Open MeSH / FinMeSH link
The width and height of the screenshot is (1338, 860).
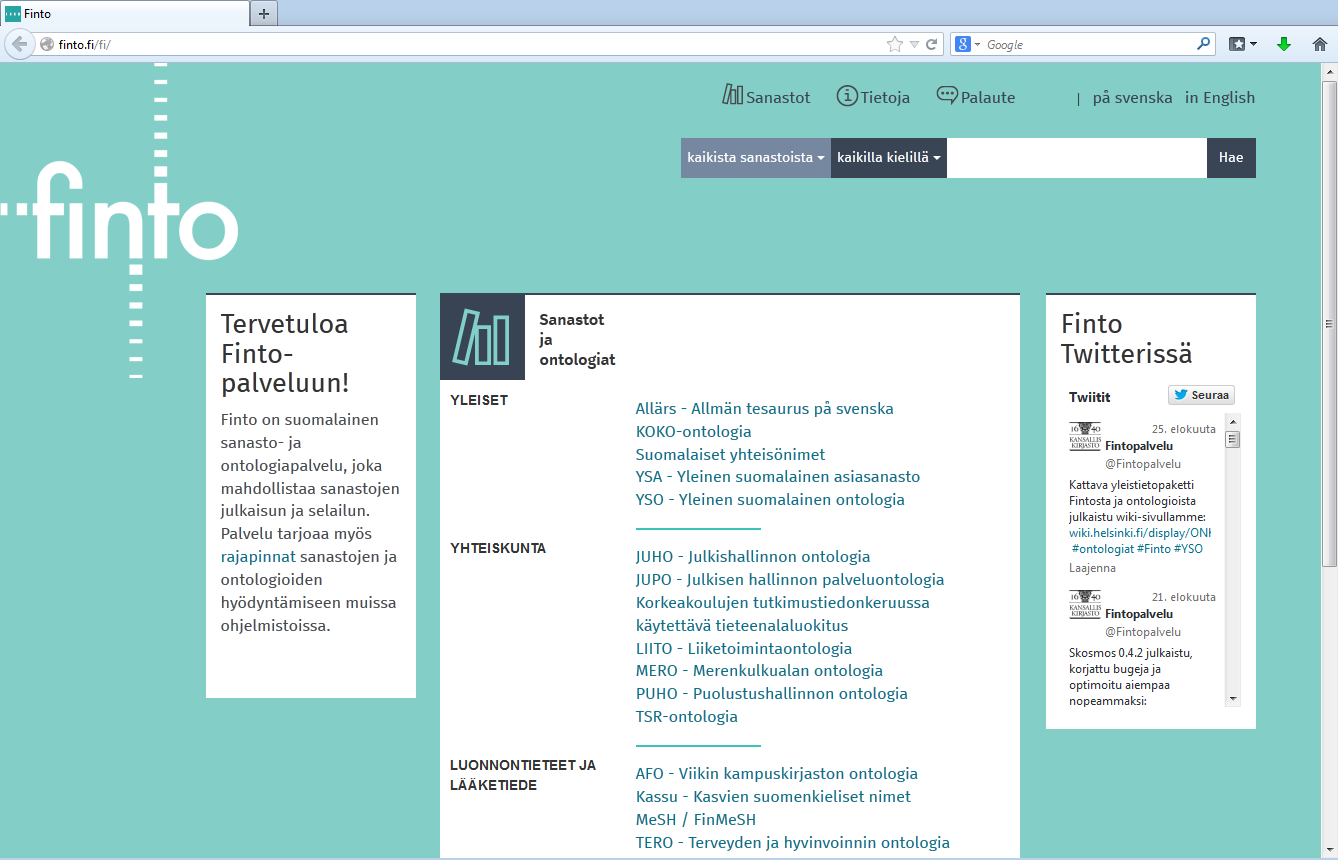click(x=696, y=819)
